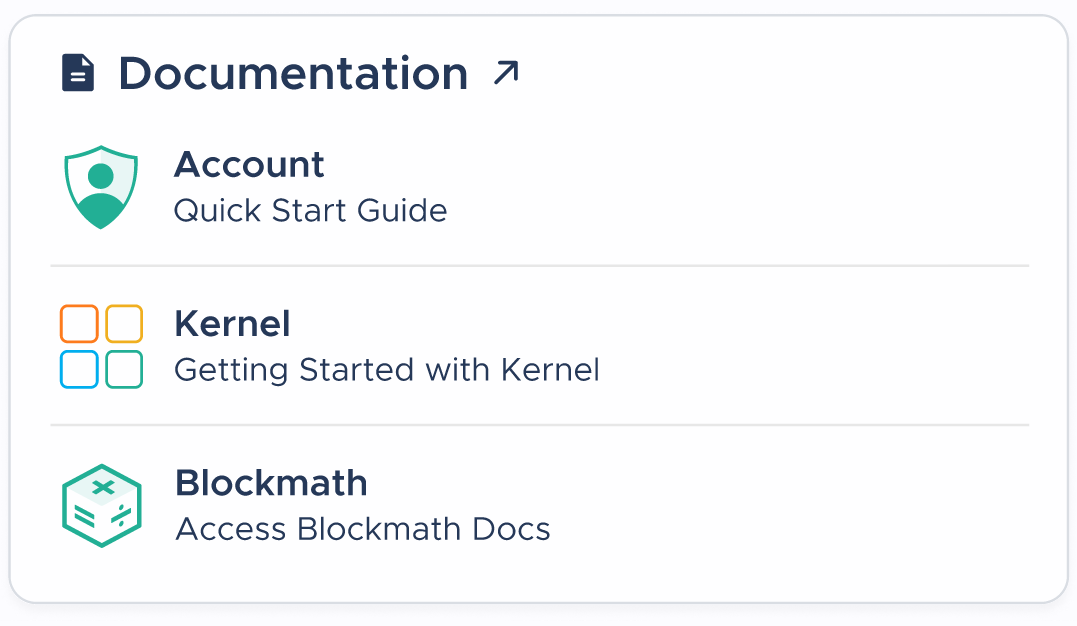Screen dimensions: 1077x626
Task: Click the yellow square in Kernel icon
Action: tap(124, 324)
